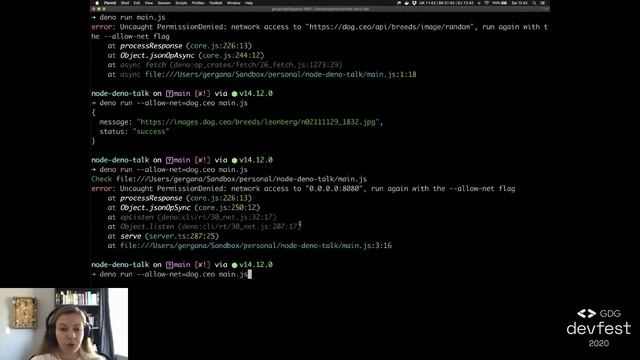
Task: Open the Scripts menu
Action: click(181, 3)
